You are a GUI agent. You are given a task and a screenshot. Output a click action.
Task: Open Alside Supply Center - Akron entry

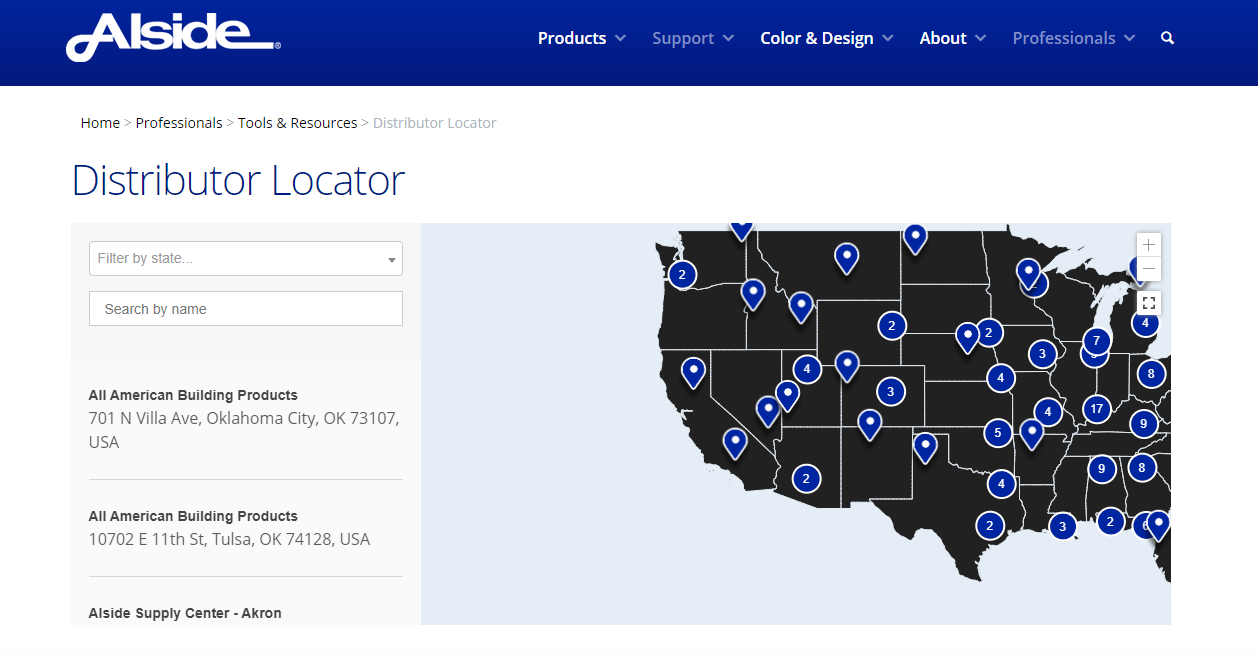tap(184, 613)
